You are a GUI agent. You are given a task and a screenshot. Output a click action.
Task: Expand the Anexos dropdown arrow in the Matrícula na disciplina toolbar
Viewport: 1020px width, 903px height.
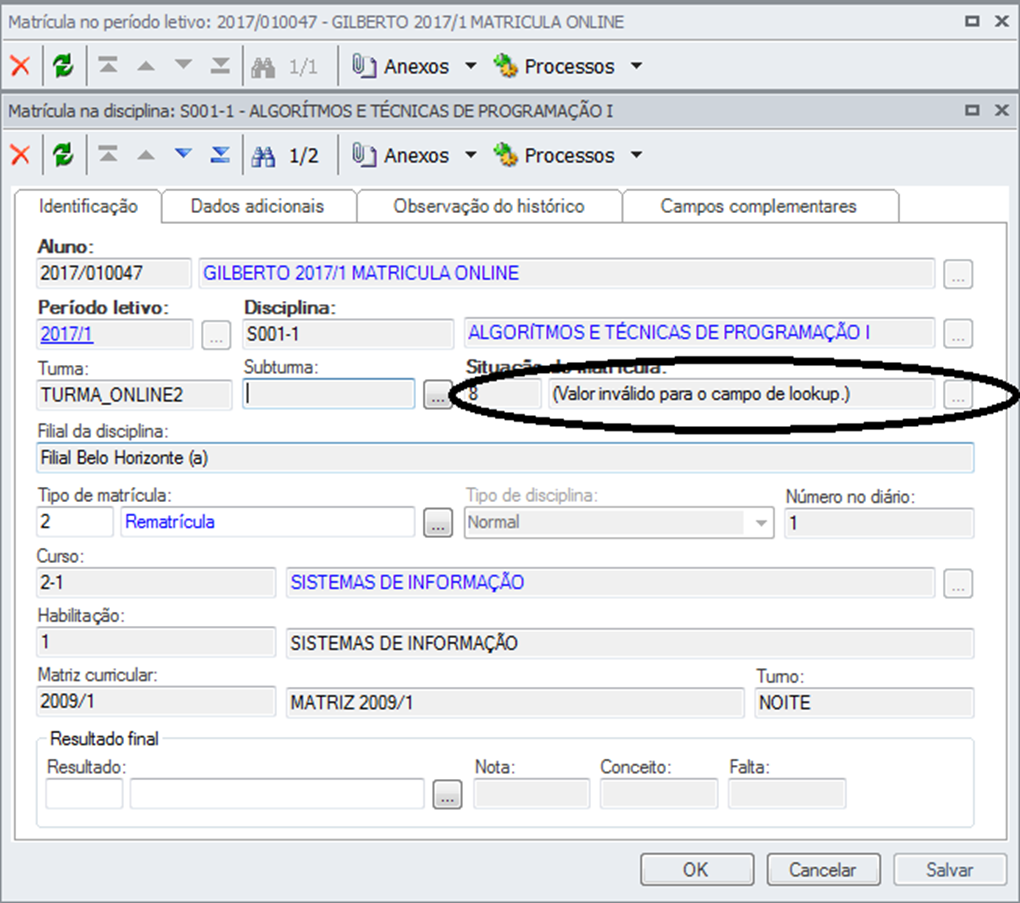(x=471, y=155)
